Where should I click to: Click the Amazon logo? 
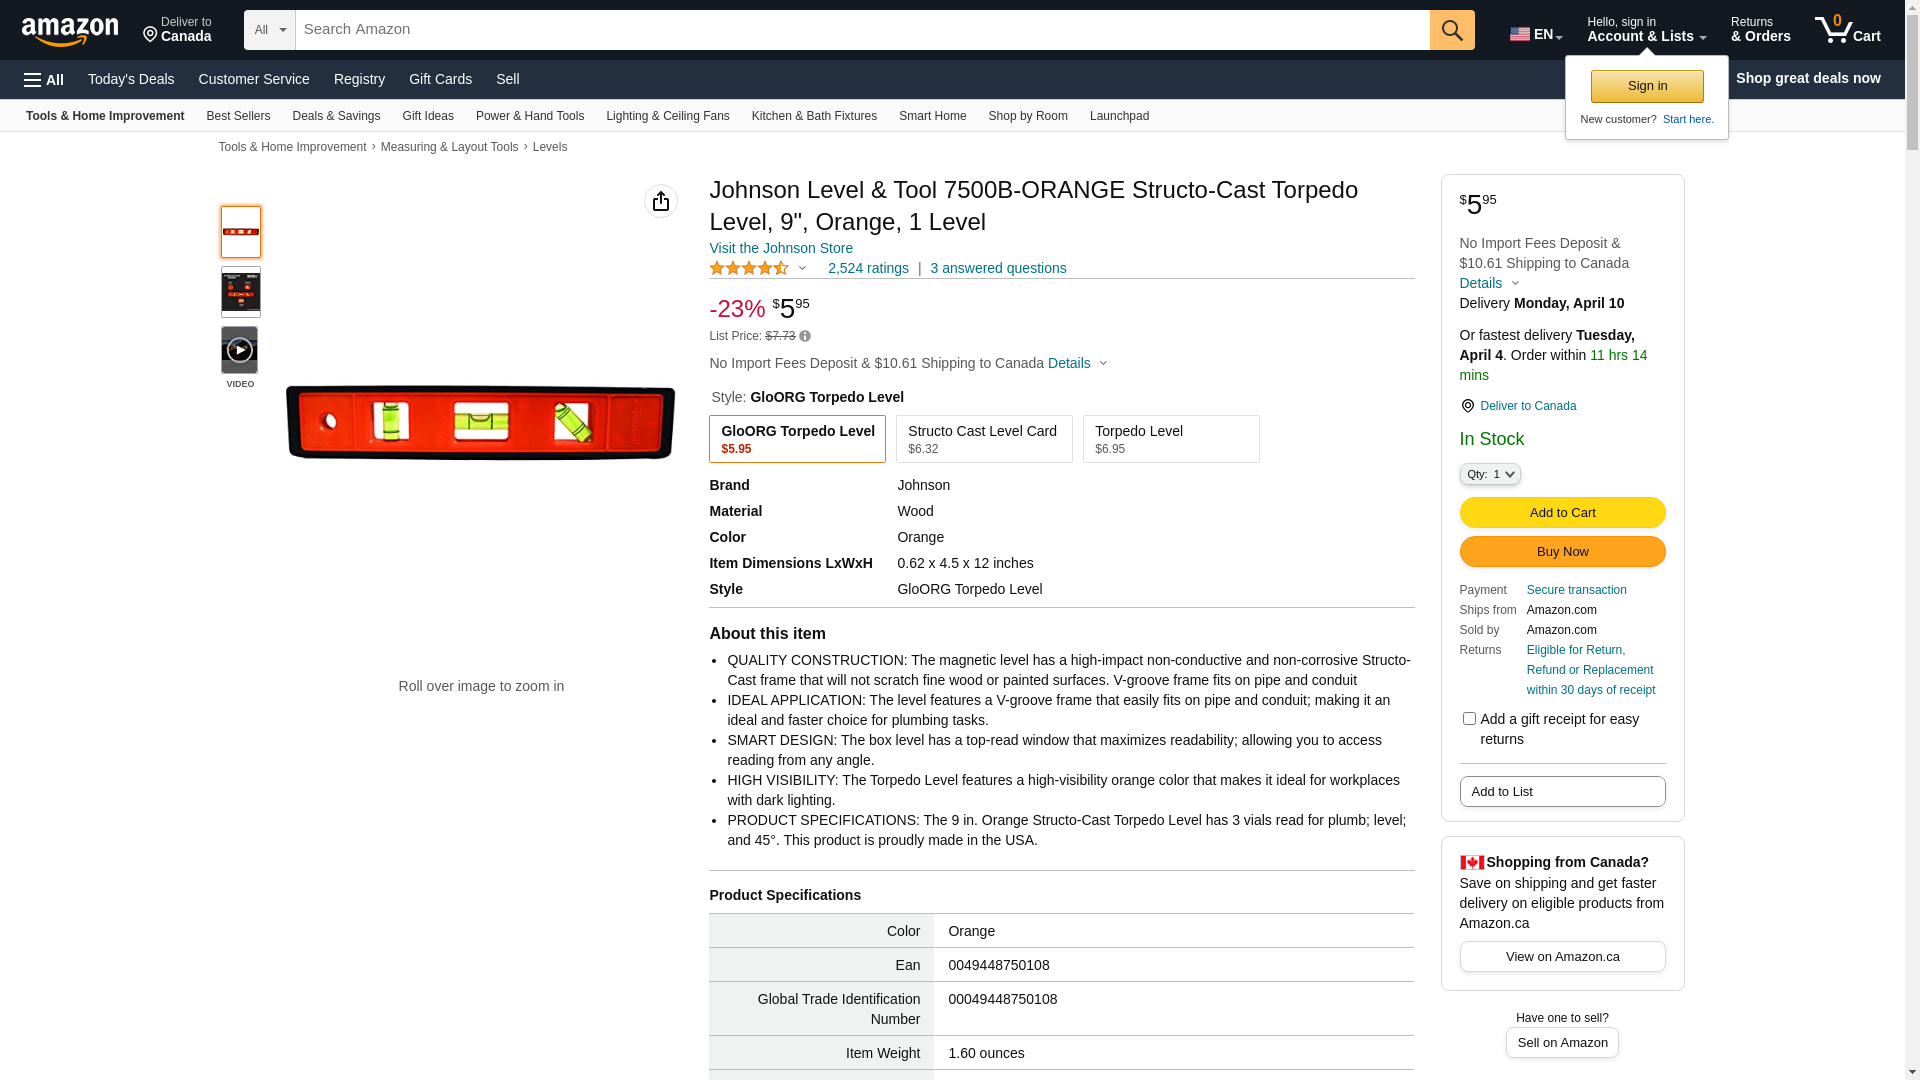click(70, 32)
